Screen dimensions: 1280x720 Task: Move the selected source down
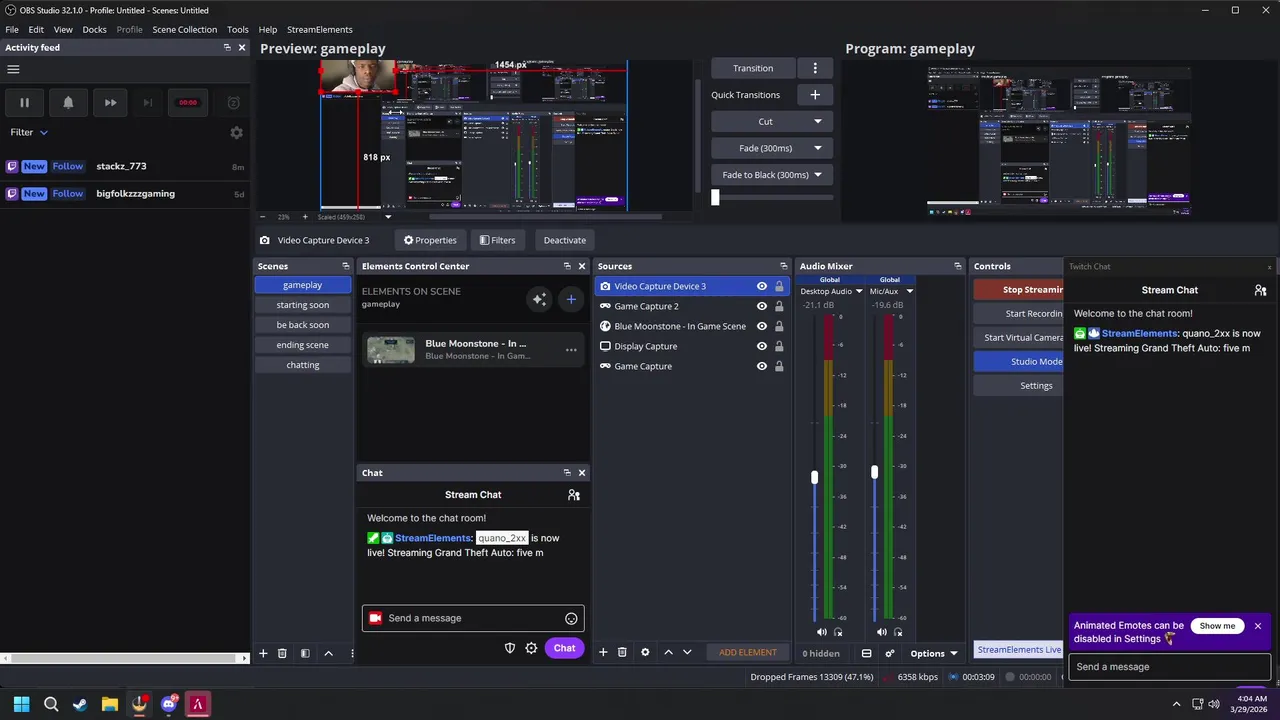tap(687, 652)
